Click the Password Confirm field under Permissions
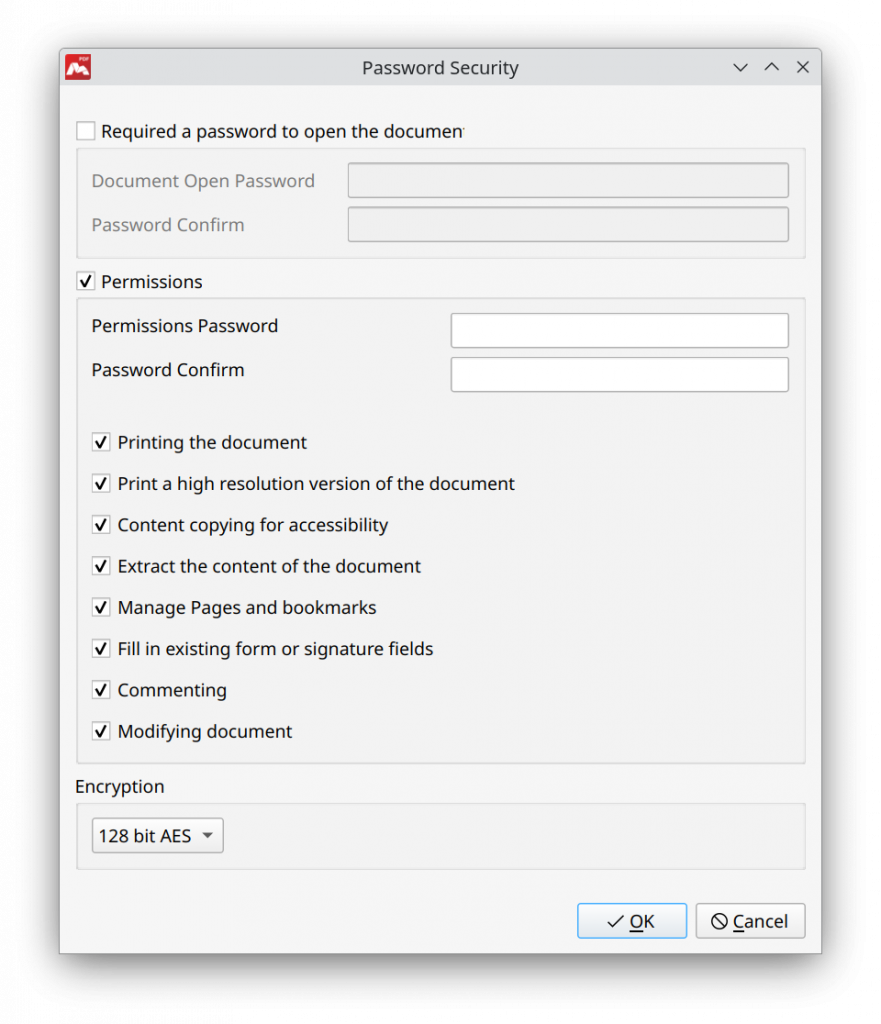 coord(619,374)
